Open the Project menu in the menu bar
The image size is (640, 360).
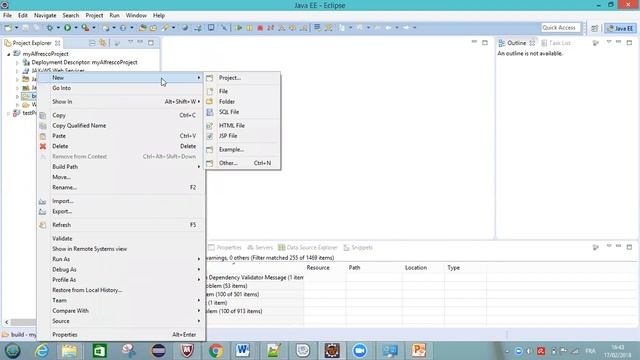pyautogui.click(x=94, y=16)
